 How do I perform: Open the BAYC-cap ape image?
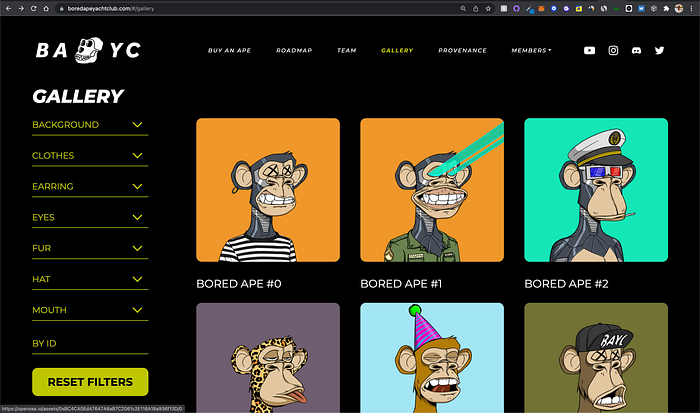596,358
